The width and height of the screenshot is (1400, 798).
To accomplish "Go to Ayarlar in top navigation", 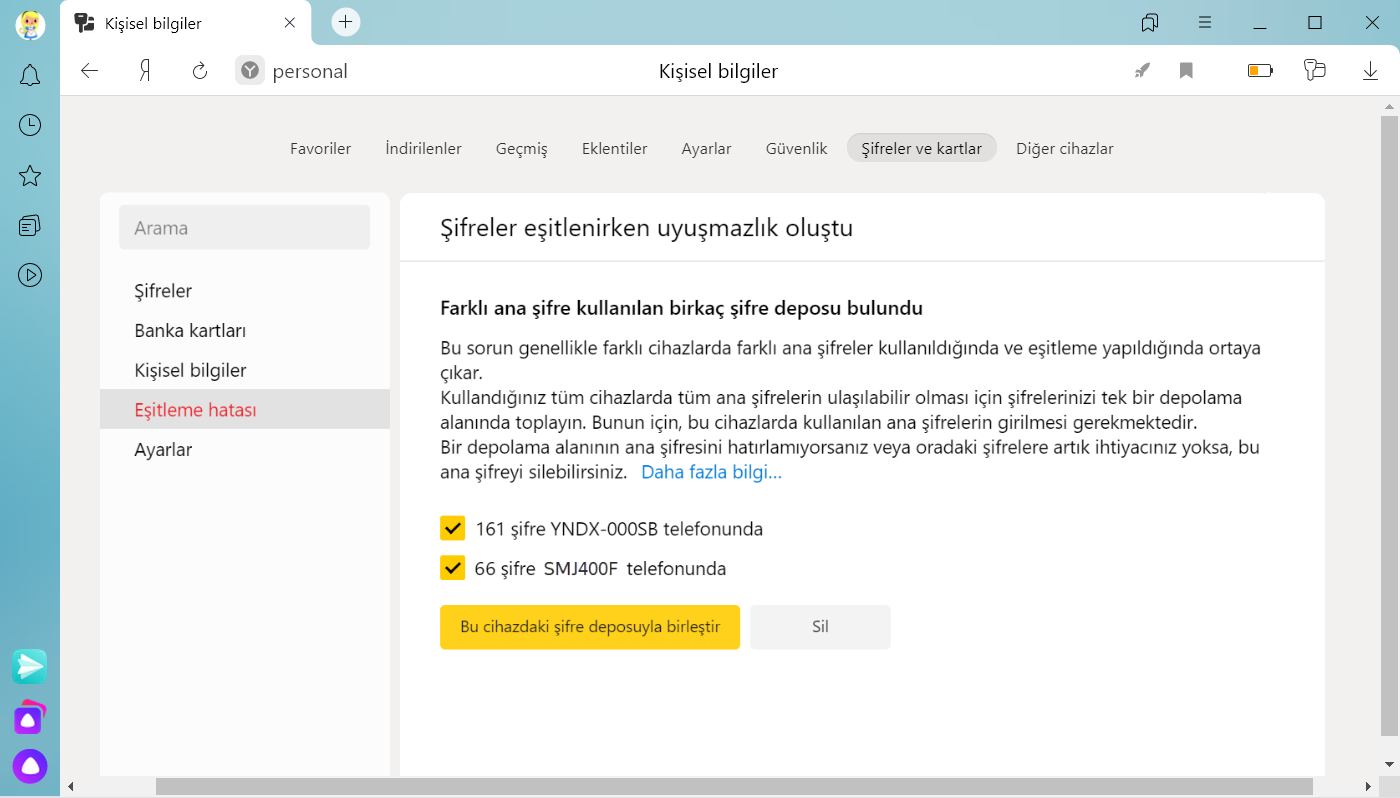I will [707, 148].
